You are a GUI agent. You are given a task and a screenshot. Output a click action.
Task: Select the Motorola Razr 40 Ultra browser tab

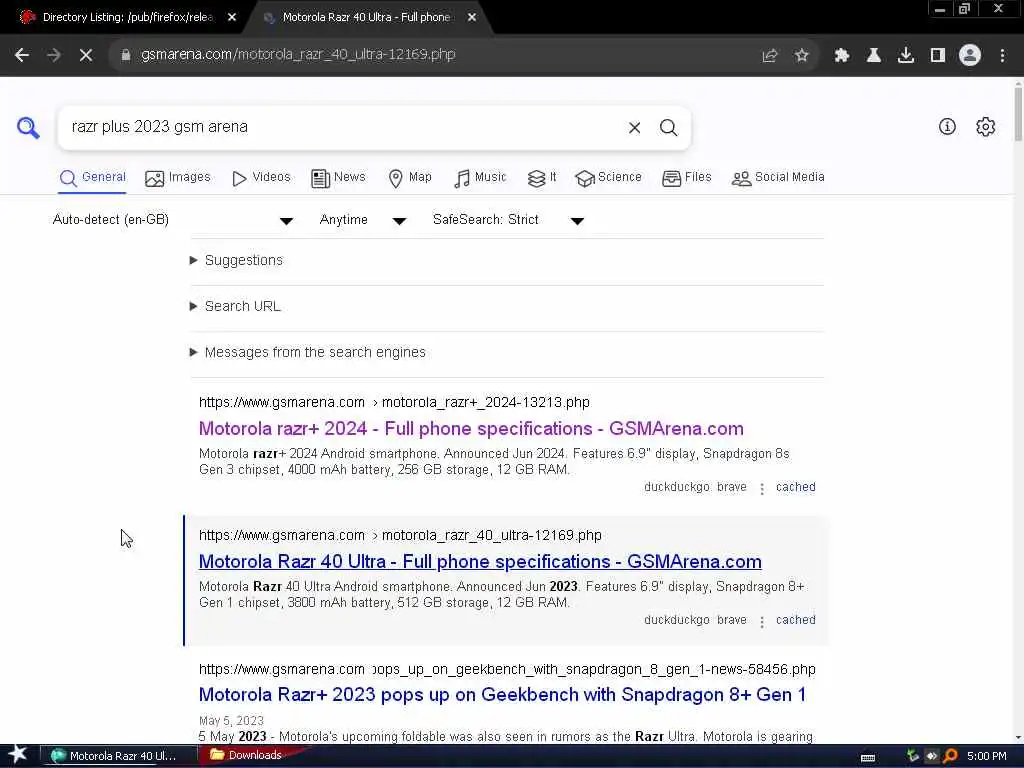[x=366, y=18]
